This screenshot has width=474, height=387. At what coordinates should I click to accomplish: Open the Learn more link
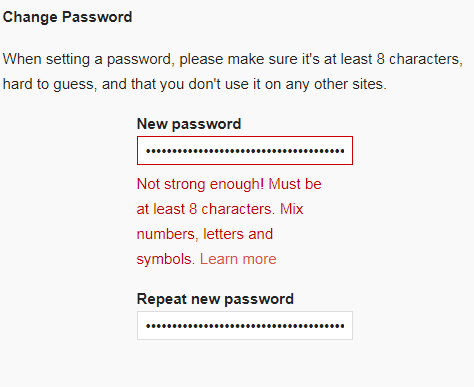[x=238, y=259]
